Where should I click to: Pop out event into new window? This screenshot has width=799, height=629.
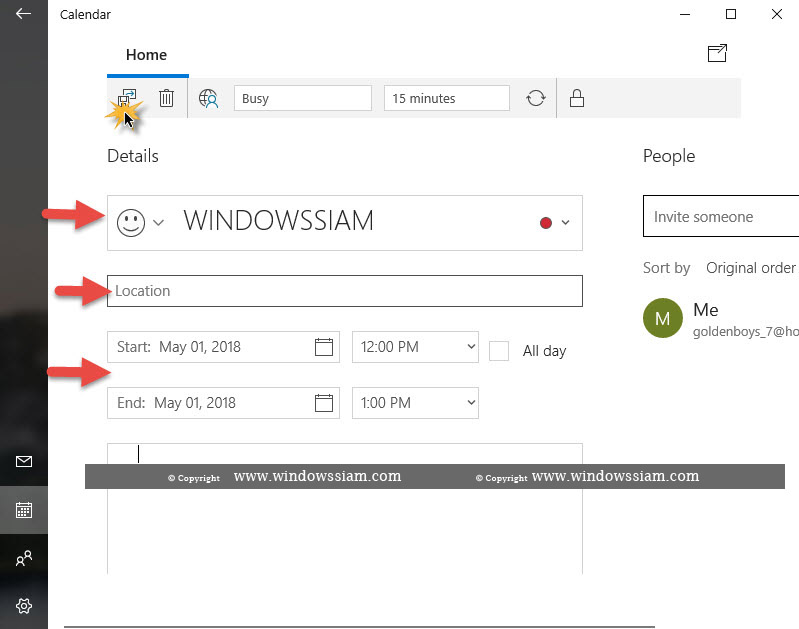coord(717,54)
